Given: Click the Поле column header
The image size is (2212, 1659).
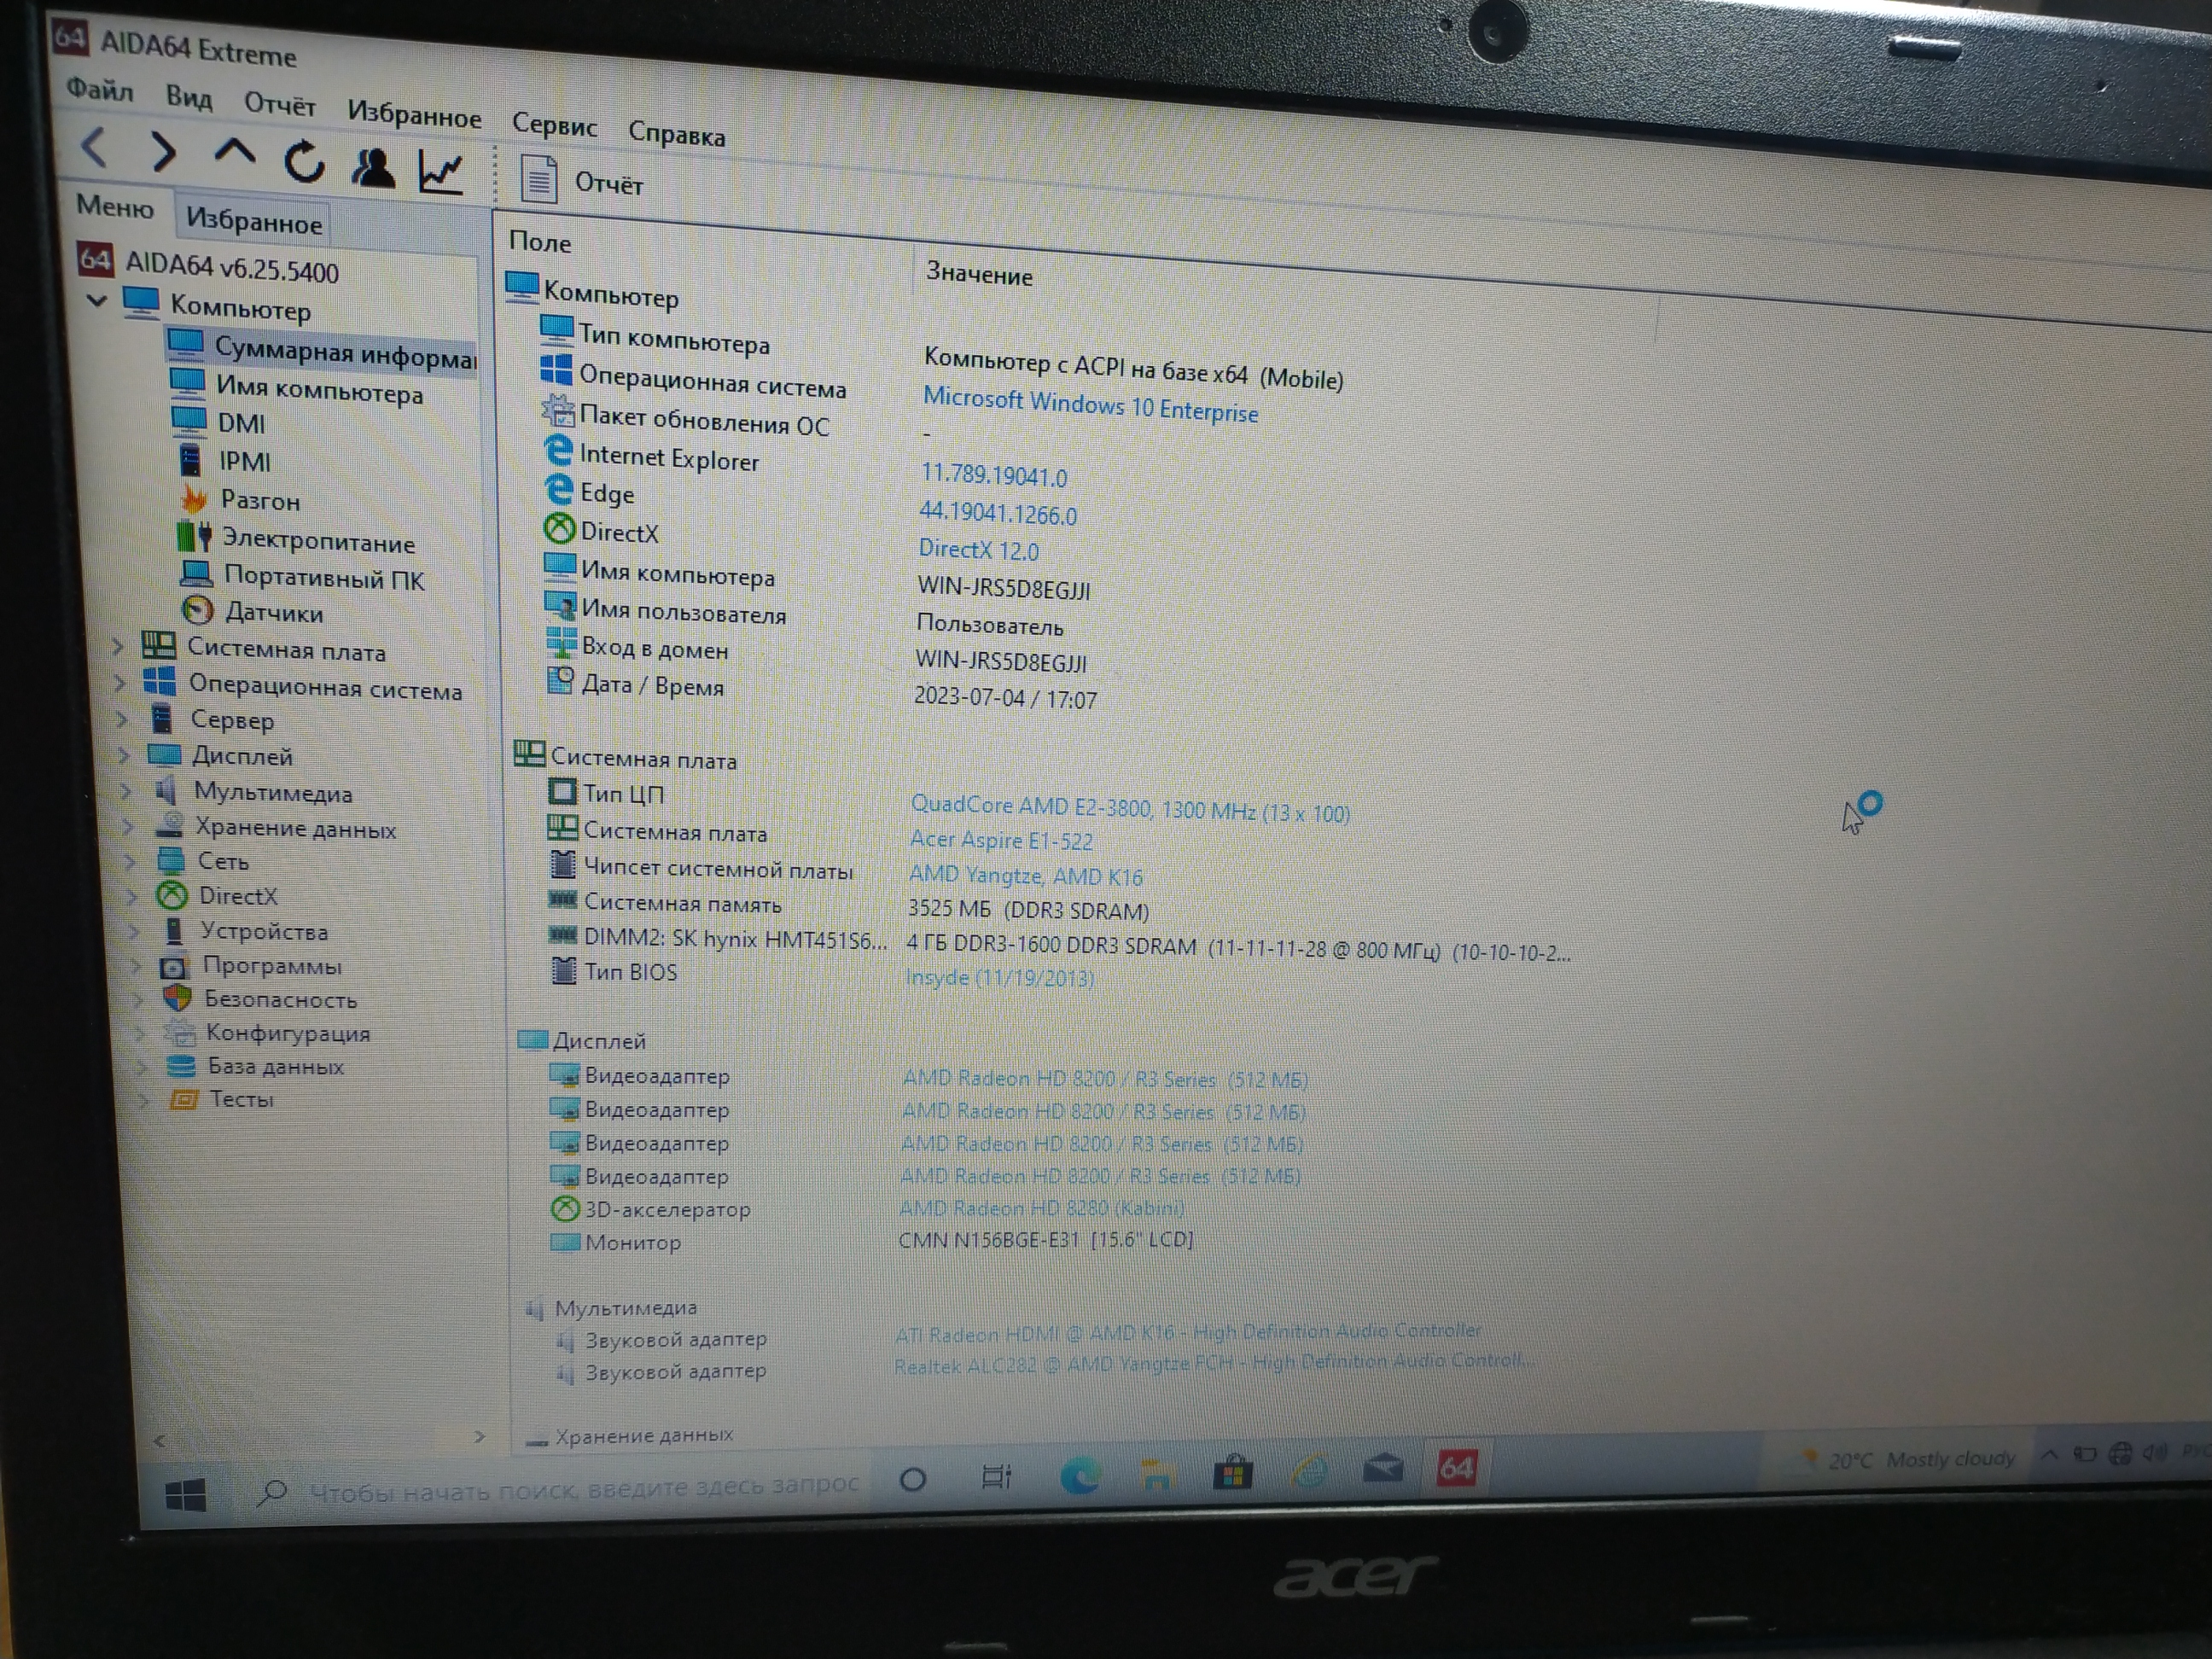Looking at the screenshot, I should [540, 242].
